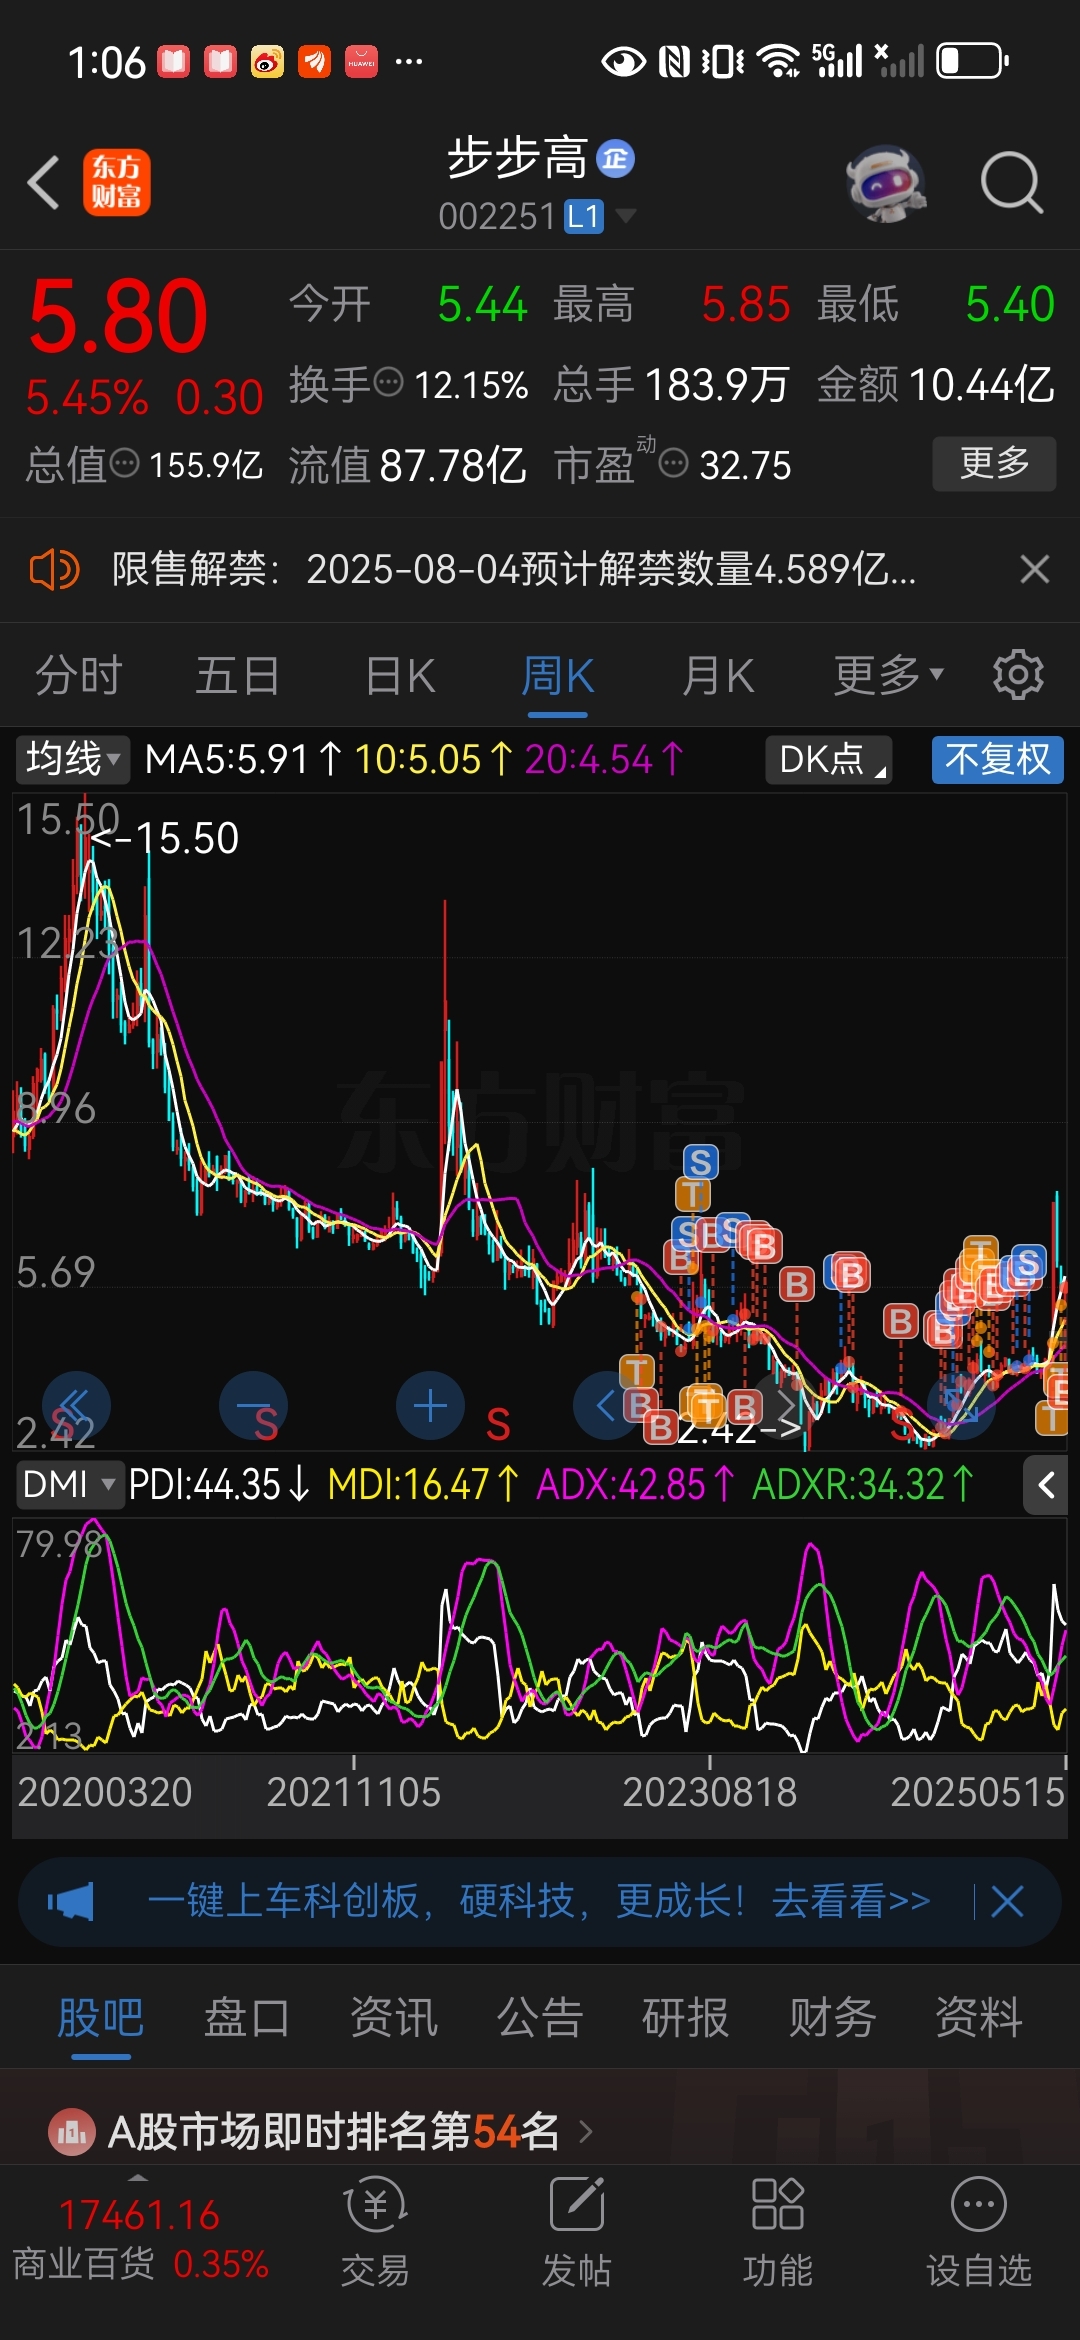Tap the blue 企 badge next to 步步高
Viewport: 1080px width, 2340px height.
[616, 159]
